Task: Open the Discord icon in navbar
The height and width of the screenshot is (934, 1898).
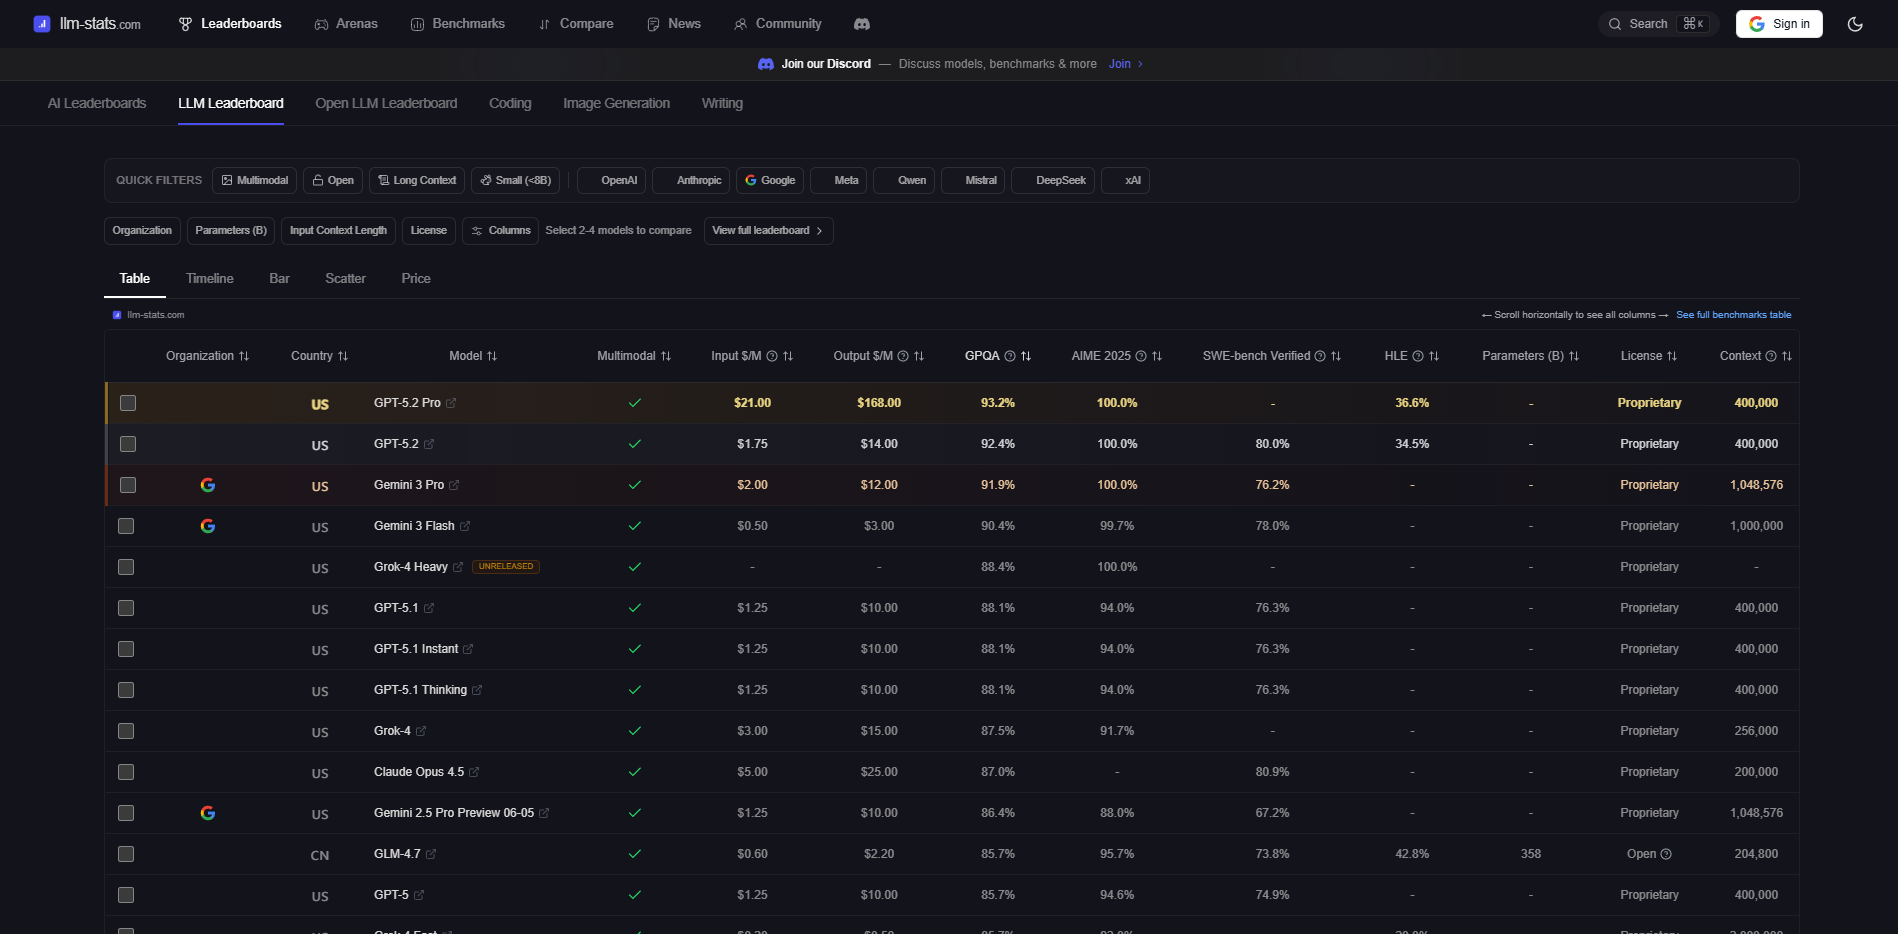Action: 861,24
